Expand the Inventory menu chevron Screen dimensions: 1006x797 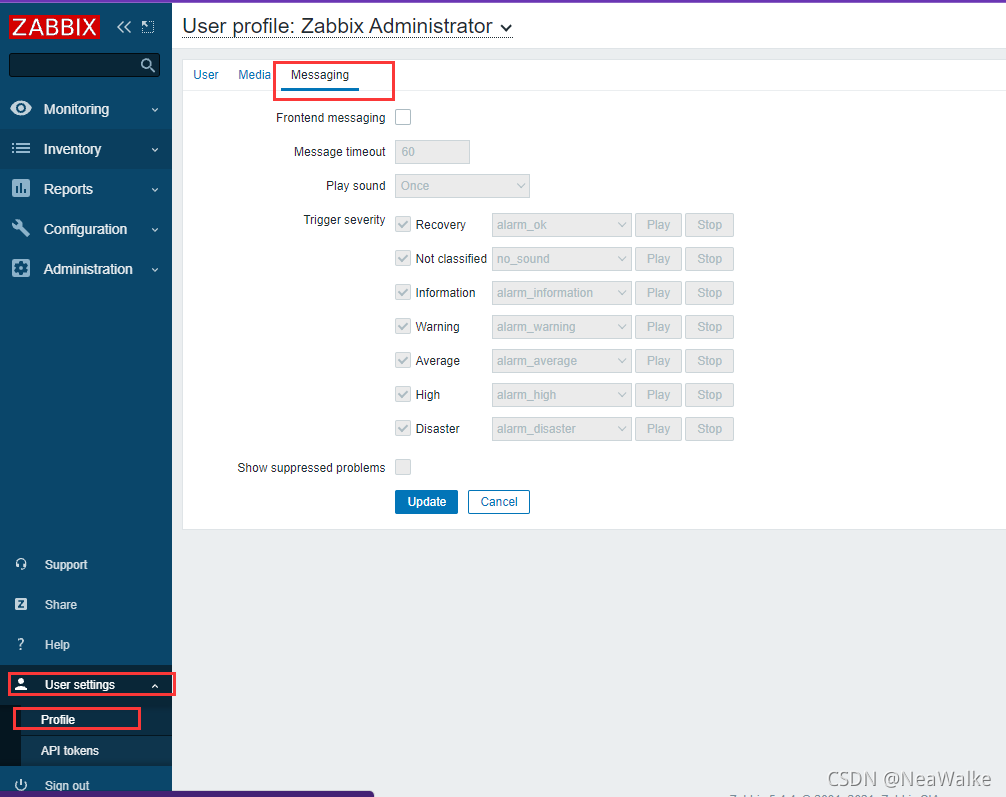point(155,150)
